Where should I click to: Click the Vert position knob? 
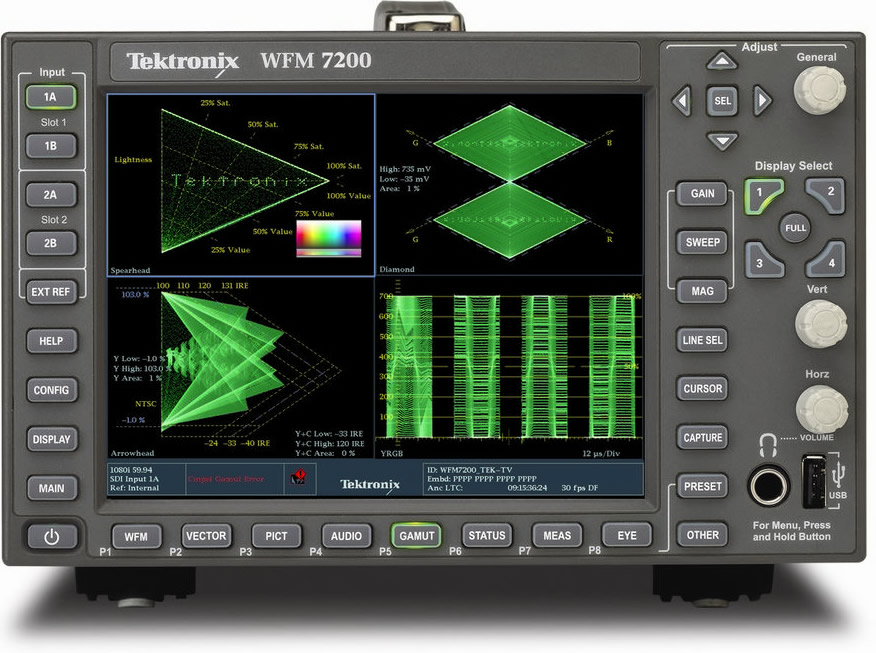click(x=821, y=324)
